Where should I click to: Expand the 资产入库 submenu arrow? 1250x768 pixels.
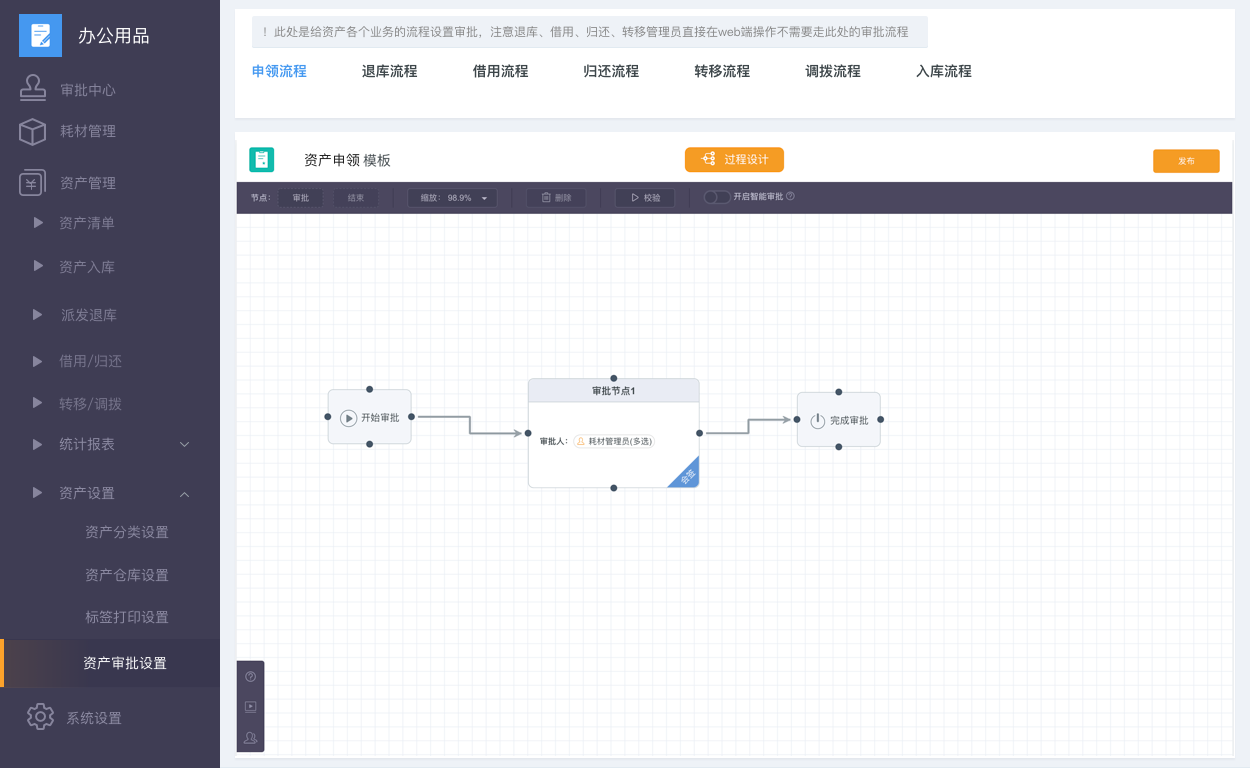pos(38,266)
